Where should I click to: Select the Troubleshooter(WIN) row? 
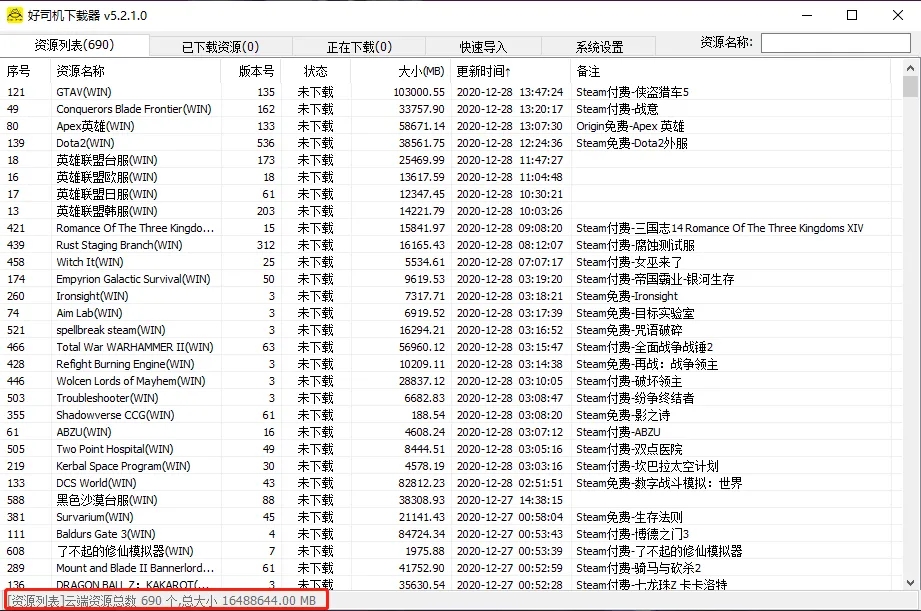[451, 399]
